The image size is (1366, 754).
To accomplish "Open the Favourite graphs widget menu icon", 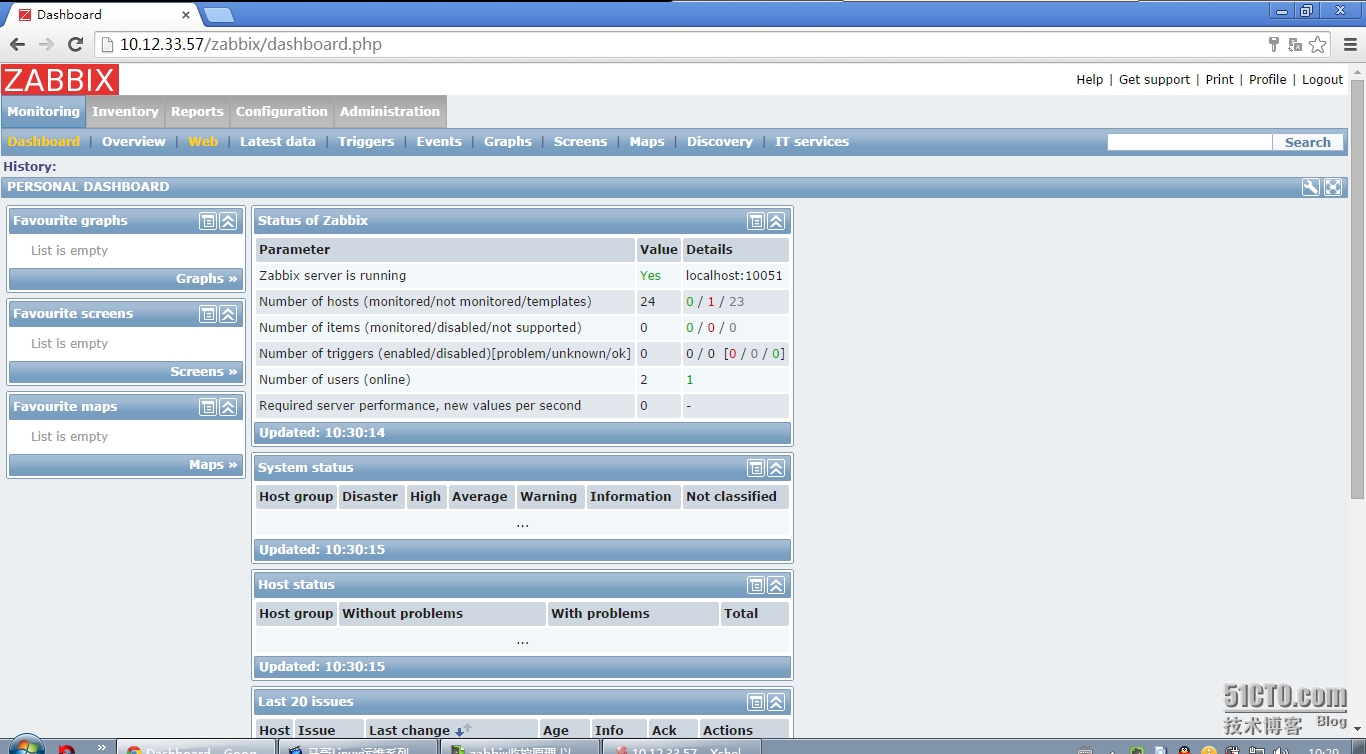I will pyautogui.click(x=208, y=221).
